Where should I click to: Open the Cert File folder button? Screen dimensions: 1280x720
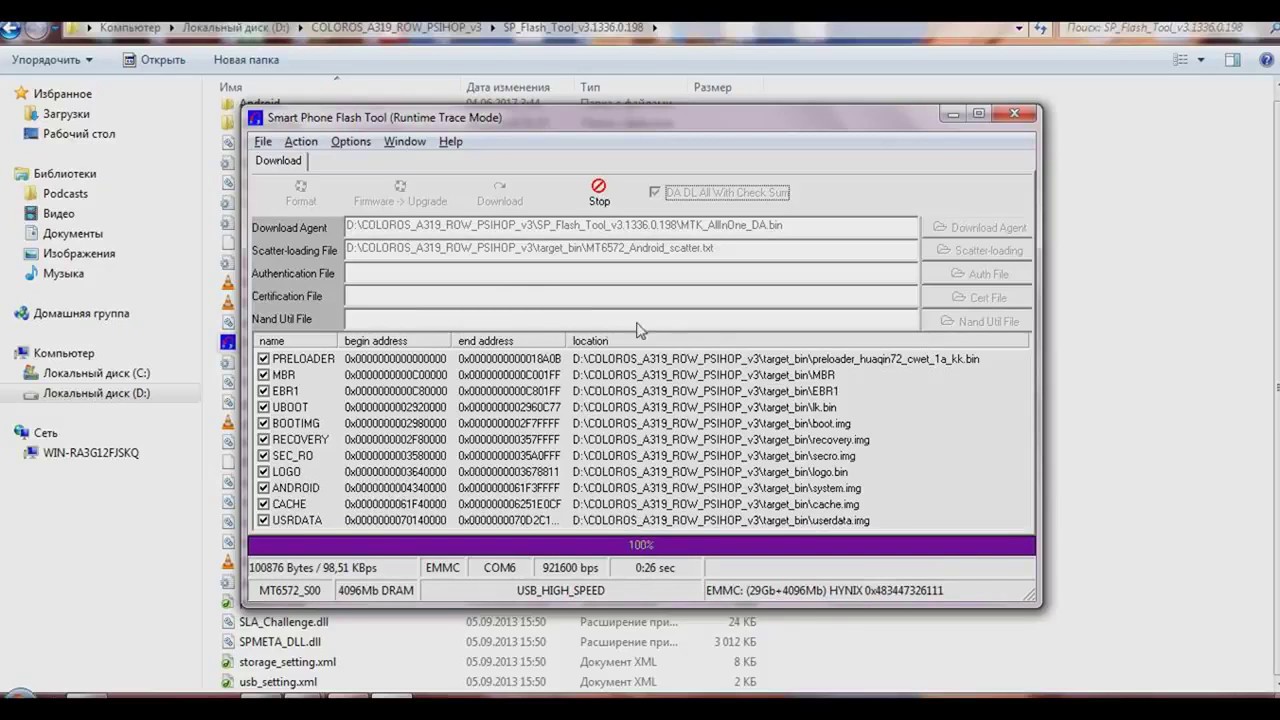[x=977, y=297]
